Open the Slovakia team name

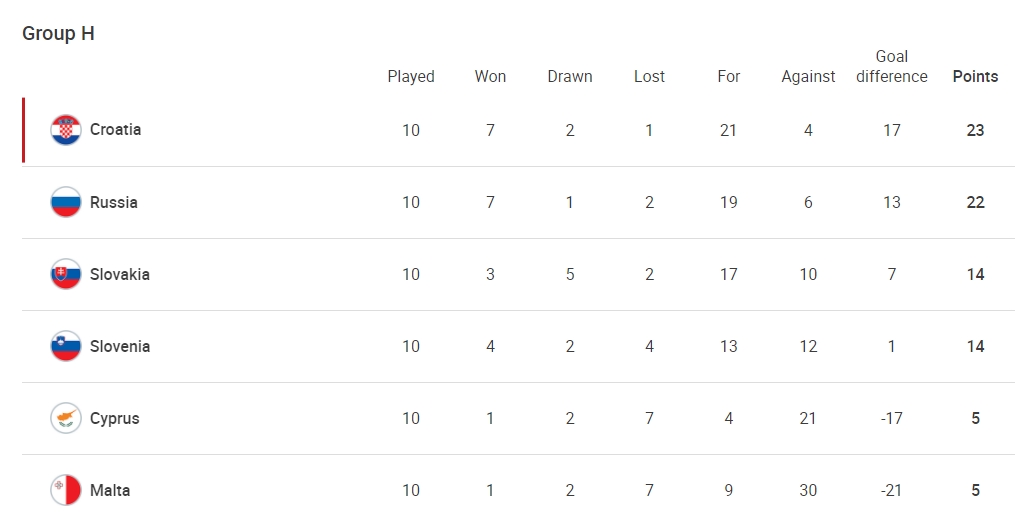(120, 274)
